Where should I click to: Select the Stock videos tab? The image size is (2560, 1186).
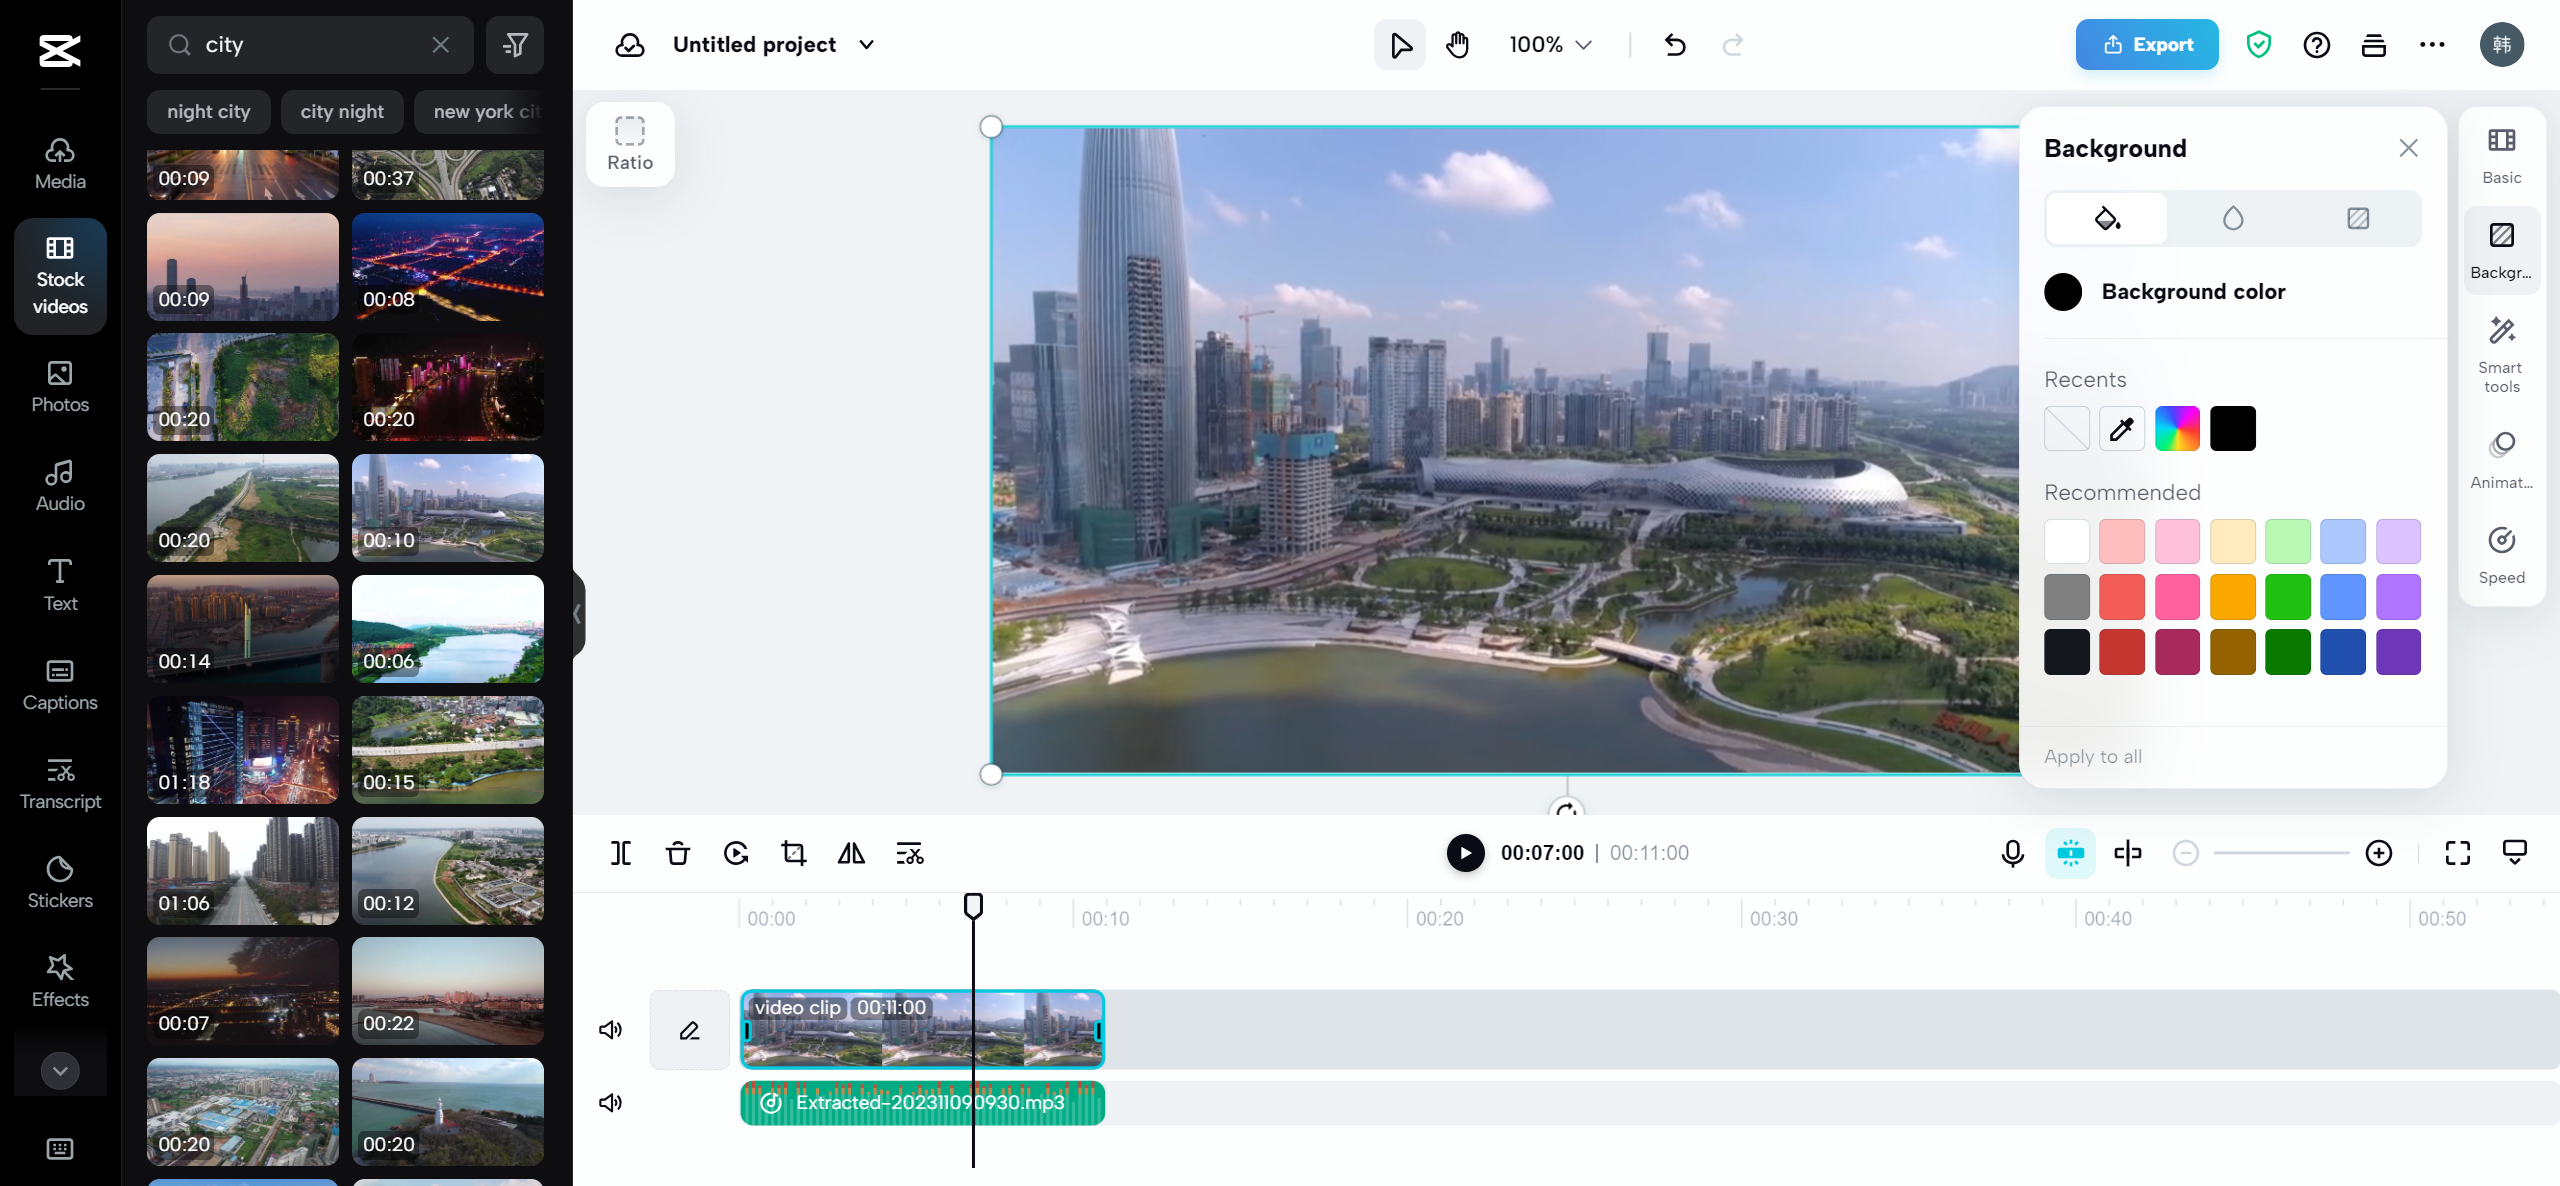60,276
